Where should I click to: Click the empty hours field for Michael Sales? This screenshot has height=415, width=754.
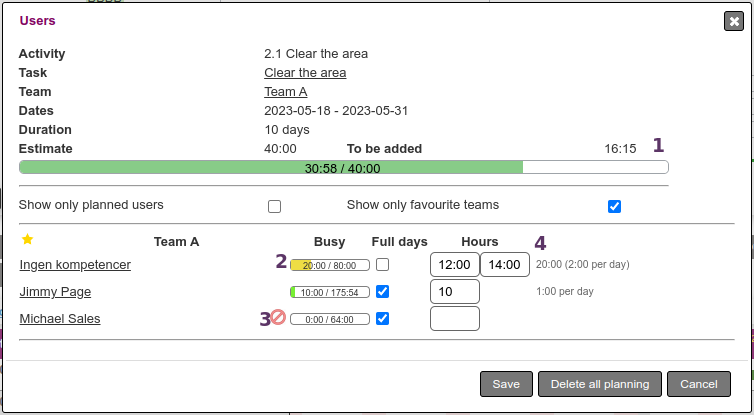coord(454,319)
